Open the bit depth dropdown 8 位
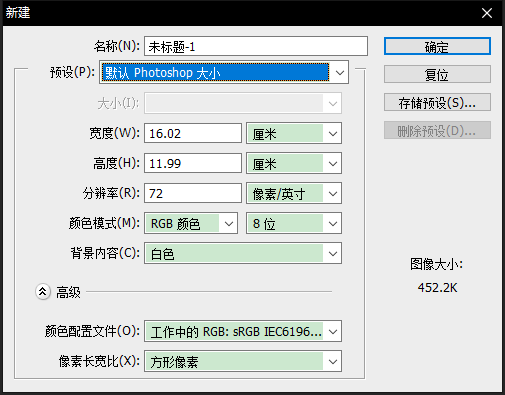Image resolution: width=505 pixels, height=395 pixels. (294, 223)
